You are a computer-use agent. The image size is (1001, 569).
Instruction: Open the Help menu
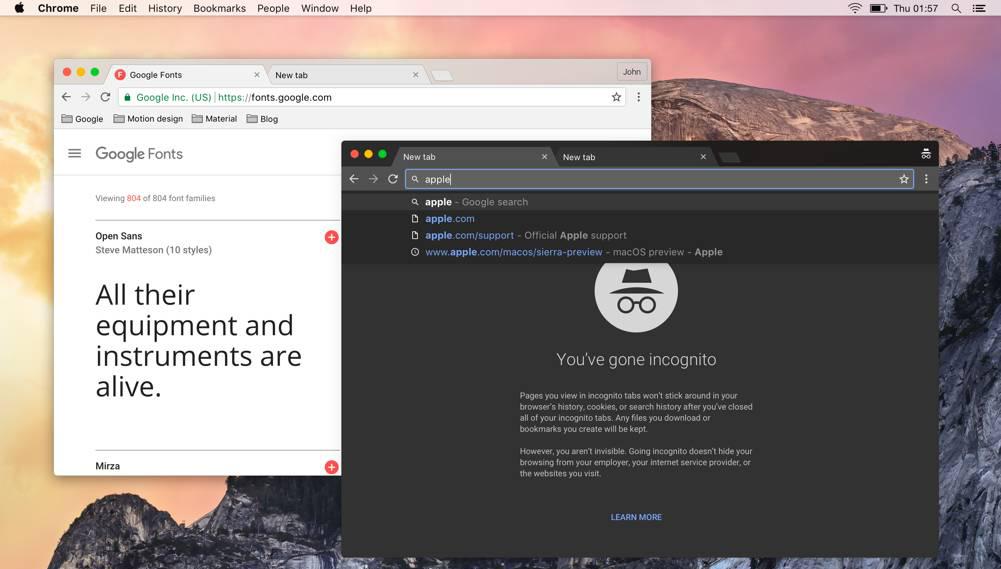point(361,8)
